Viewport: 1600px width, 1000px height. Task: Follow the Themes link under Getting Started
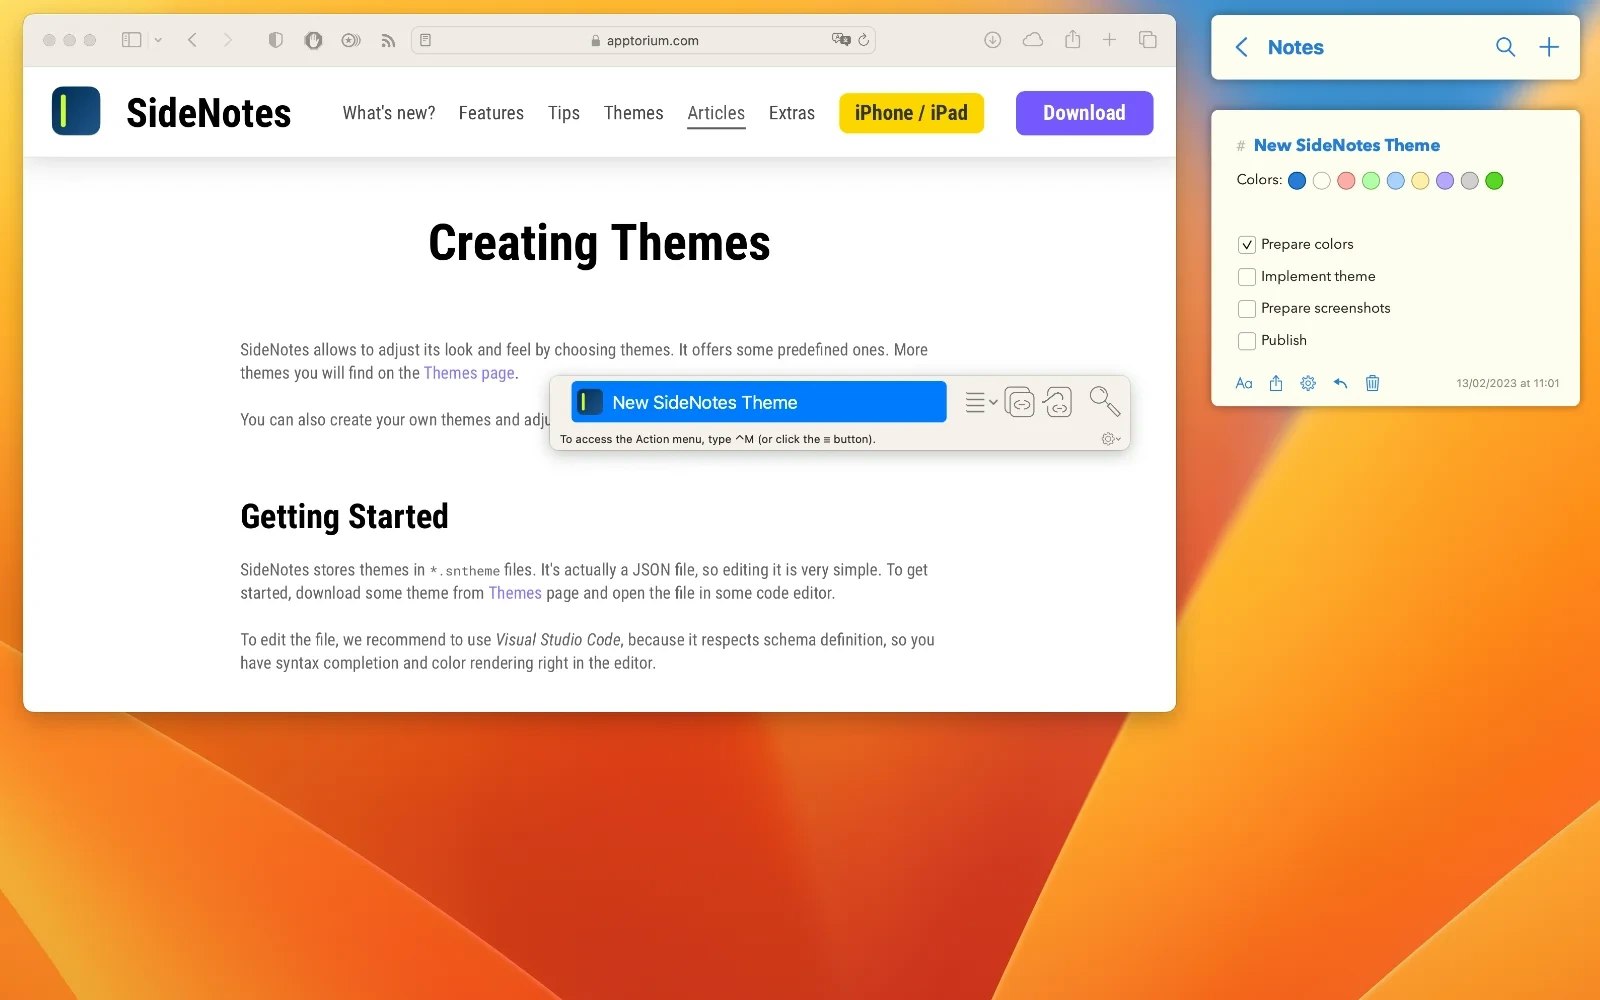click(515, 593)
